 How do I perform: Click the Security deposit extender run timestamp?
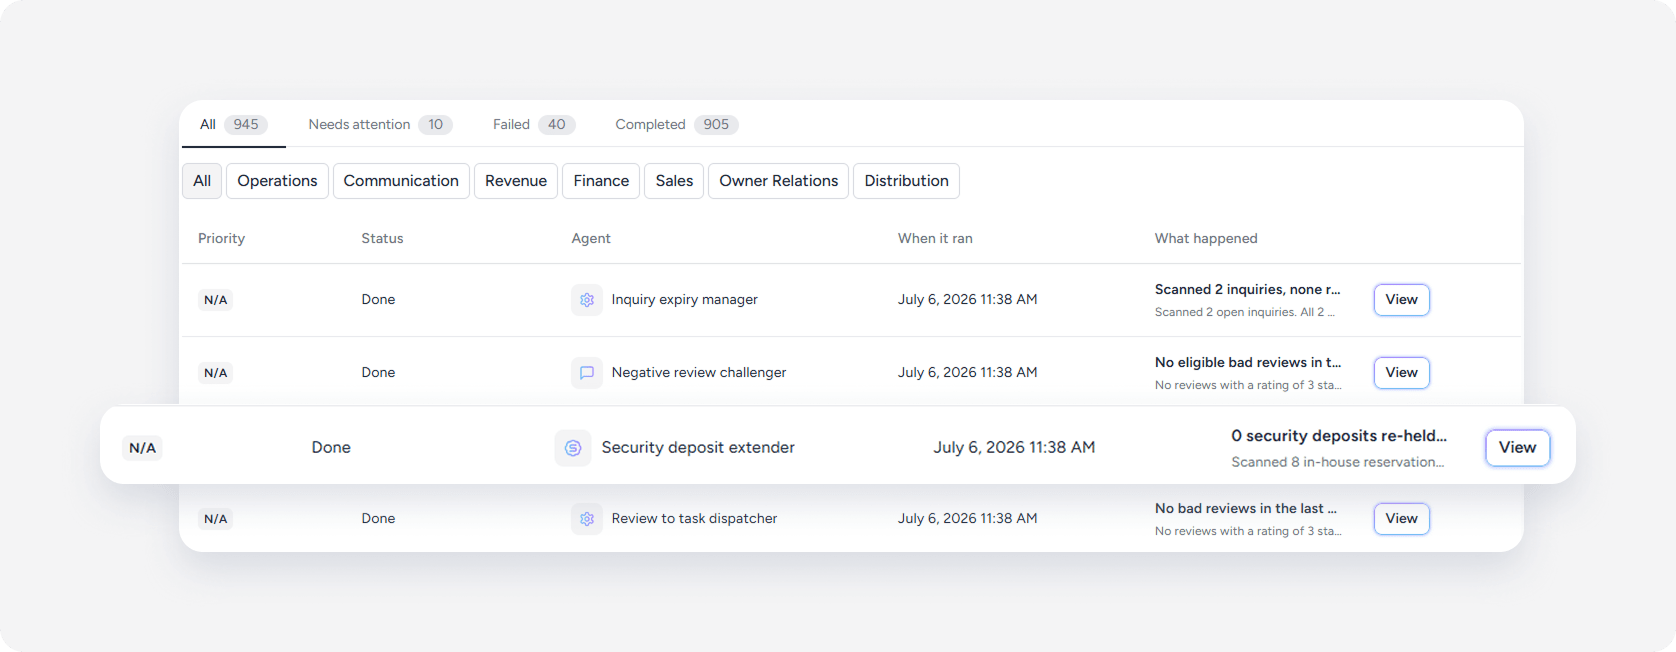click(x=1015, y=448)
